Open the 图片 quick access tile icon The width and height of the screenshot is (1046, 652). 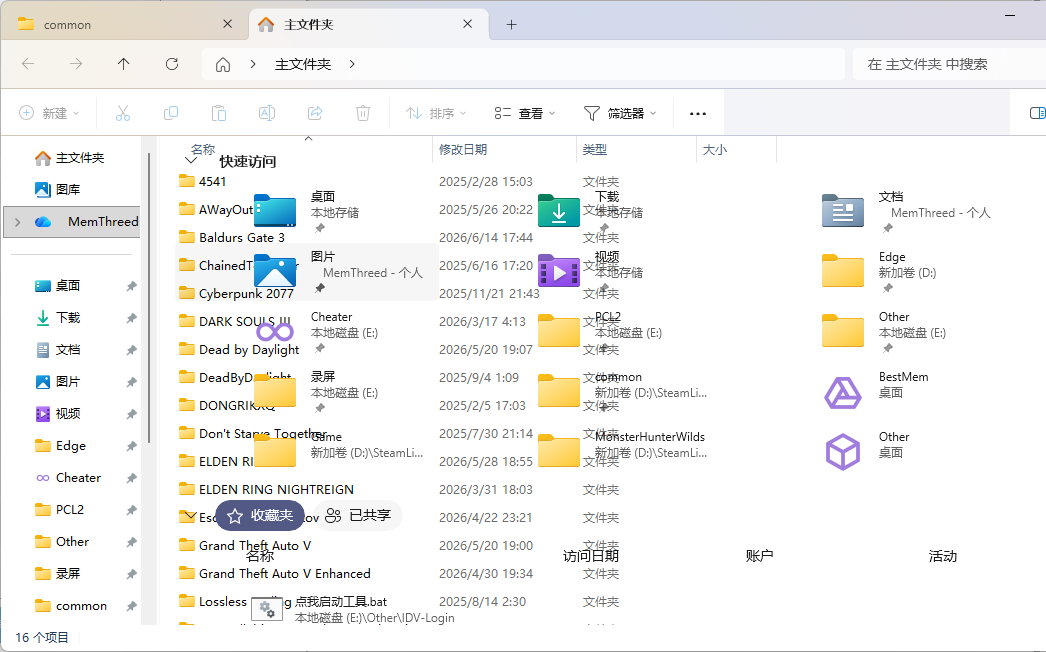275,271
